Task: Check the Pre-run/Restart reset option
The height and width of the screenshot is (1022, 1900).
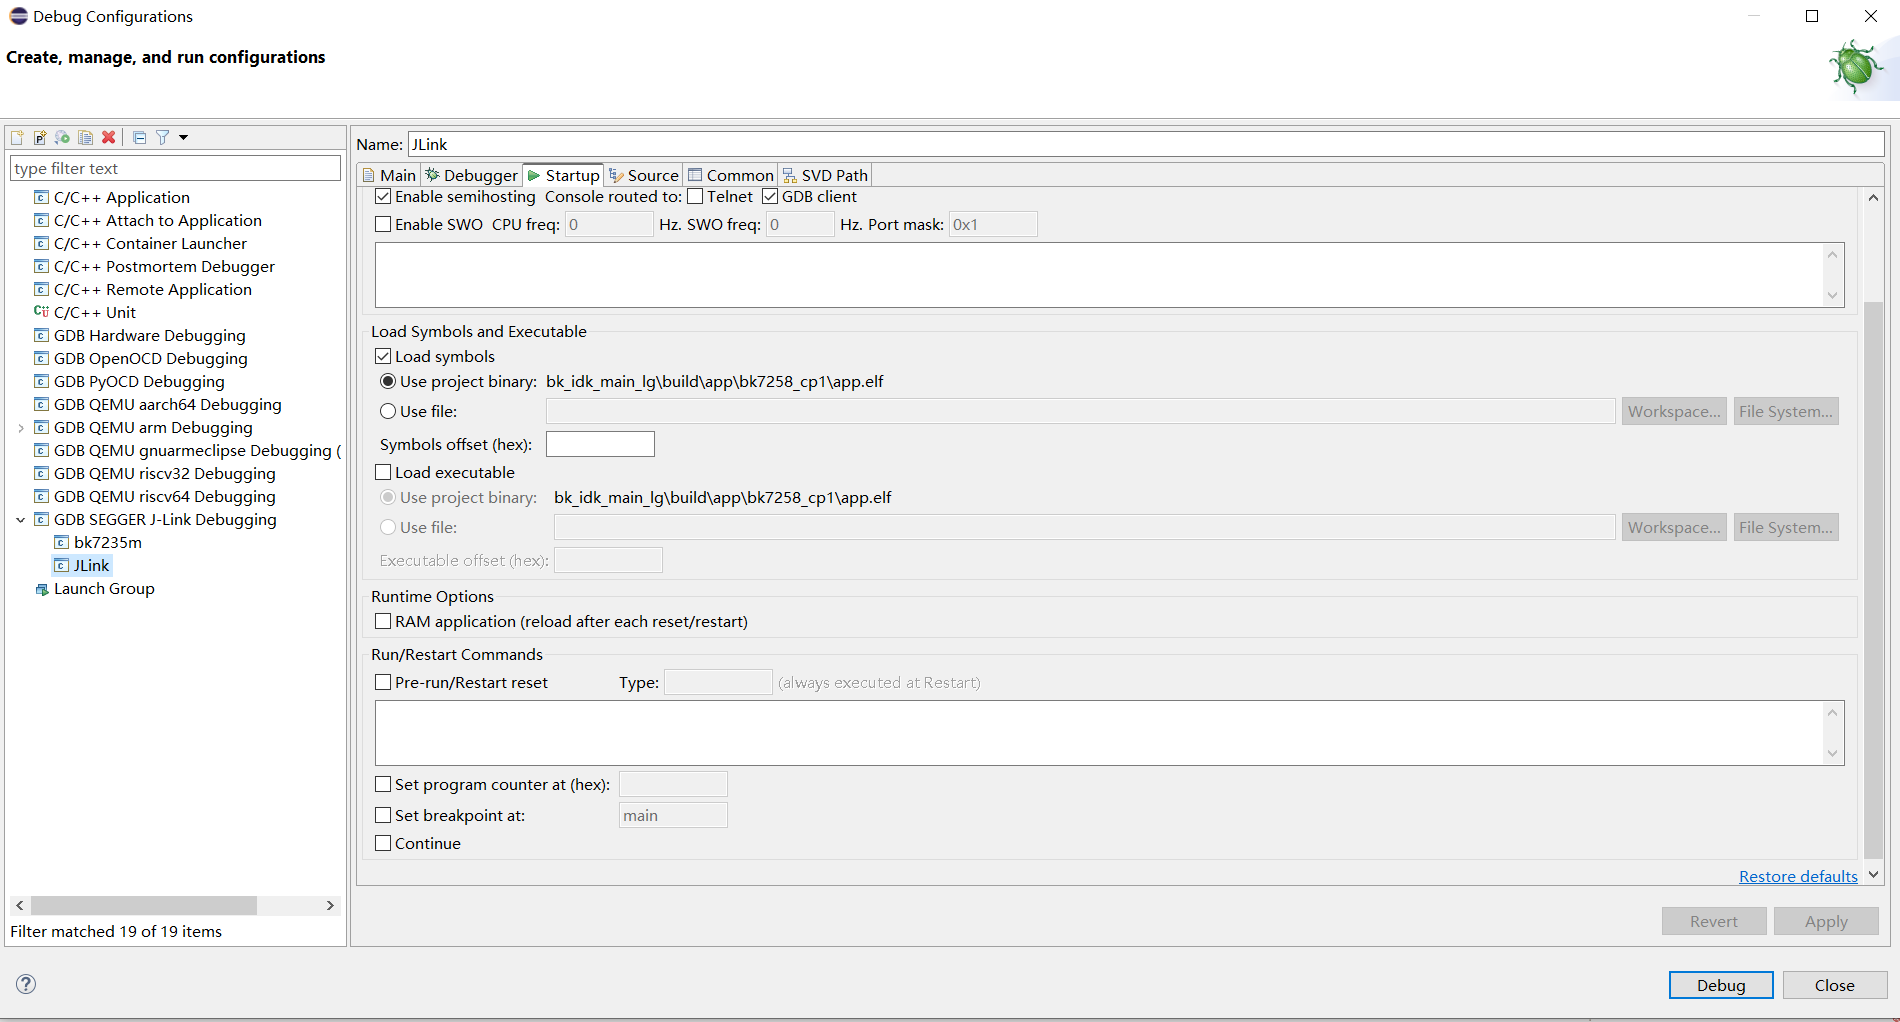Action: [x=383, y=682]
